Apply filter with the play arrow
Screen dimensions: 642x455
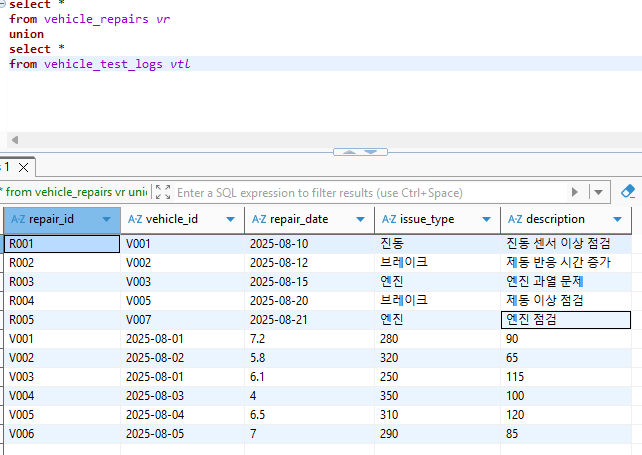pyautogui.click(x=575, y=192)
